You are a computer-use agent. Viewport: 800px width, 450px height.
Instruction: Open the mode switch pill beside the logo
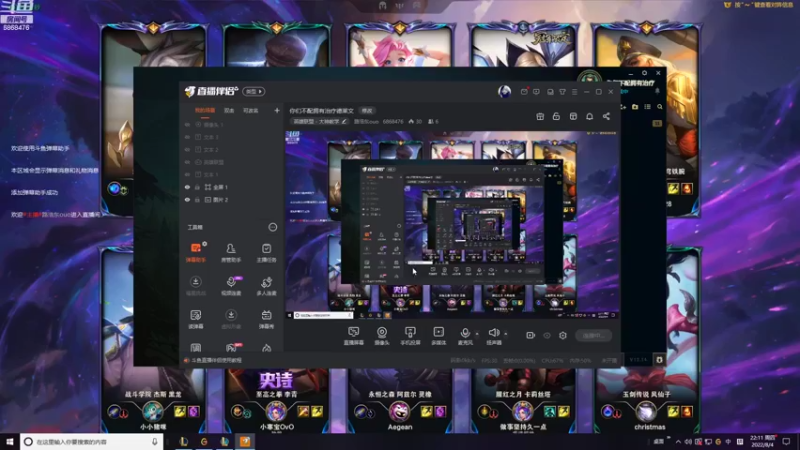point(254,91)
